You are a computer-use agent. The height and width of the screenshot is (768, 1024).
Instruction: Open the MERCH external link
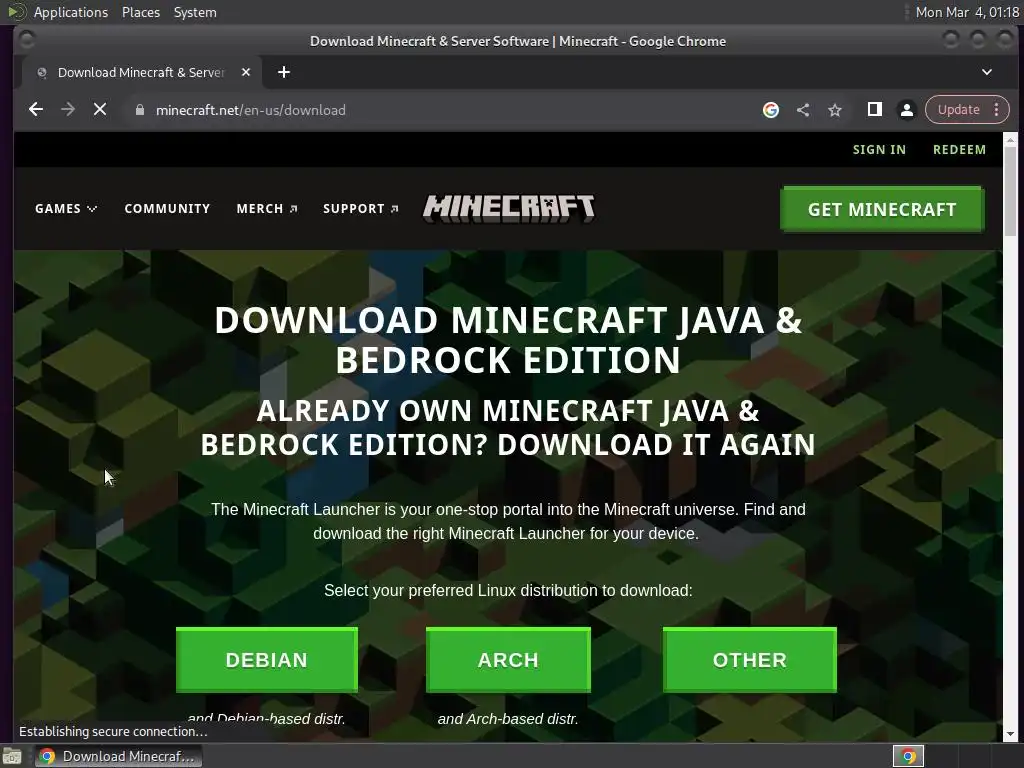point(267,208)
